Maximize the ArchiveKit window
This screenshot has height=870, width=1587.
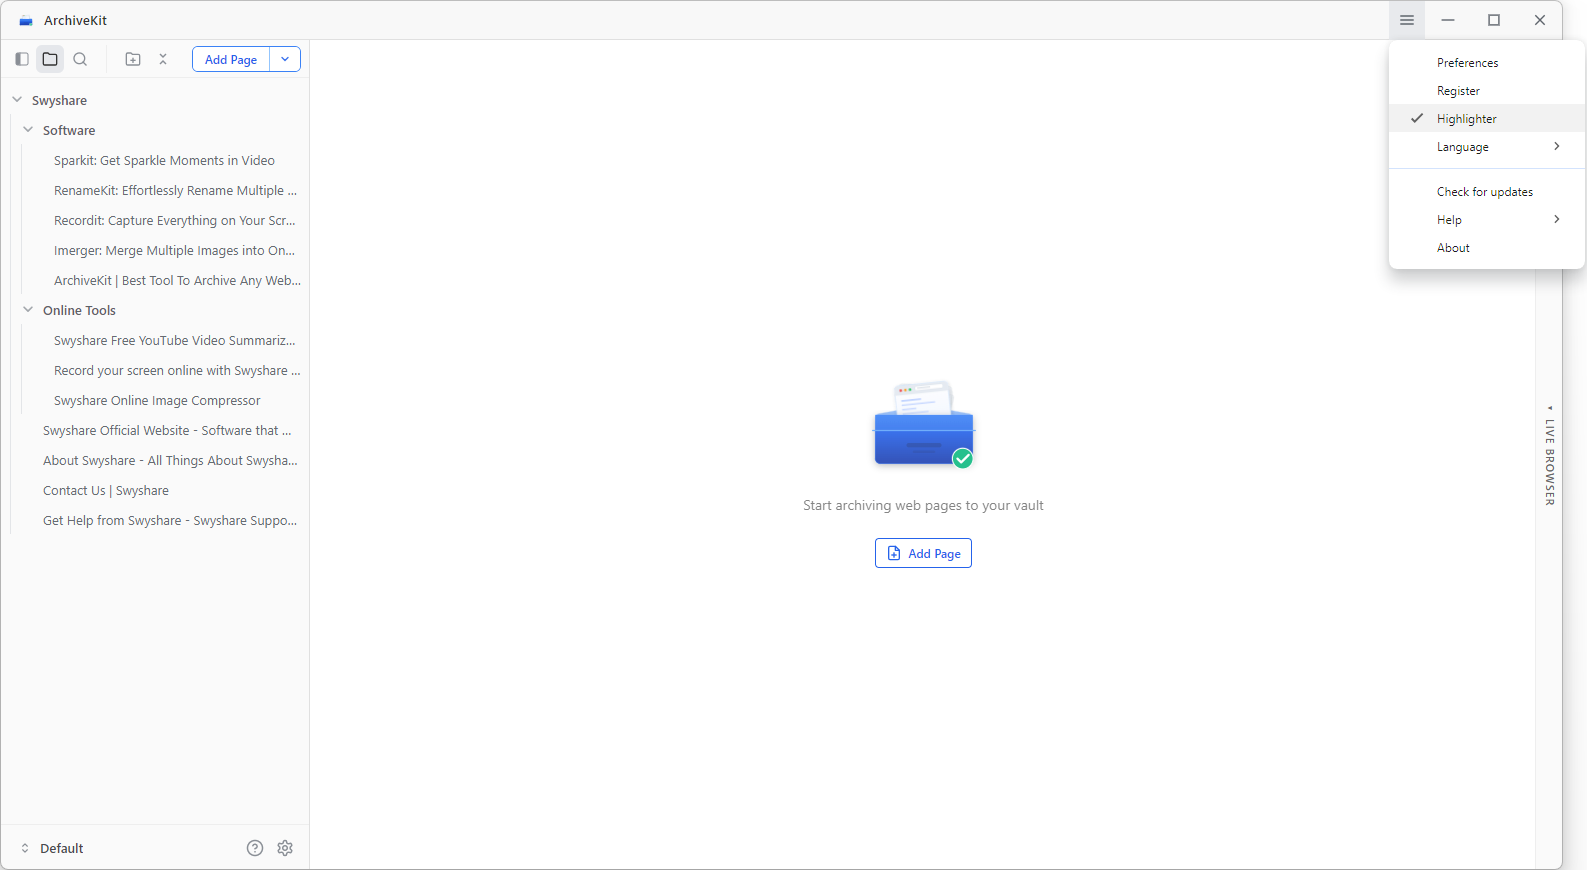1494,20
